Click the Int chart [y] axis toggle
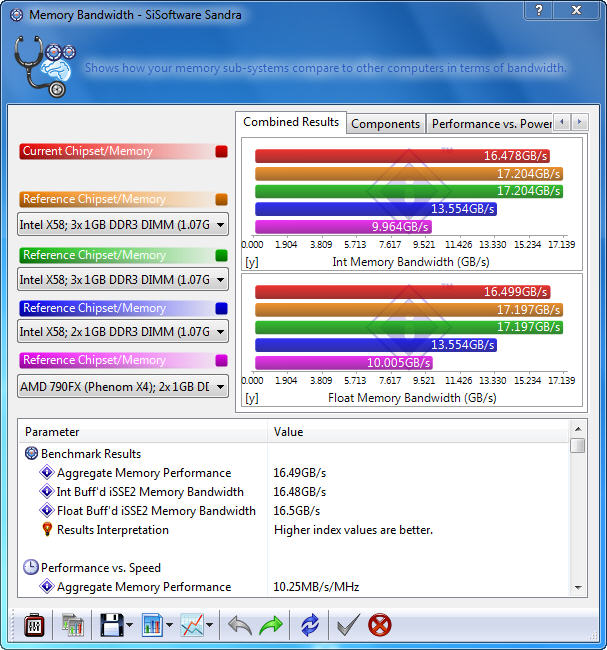This screenshot has height=650, width=607. pos(252,262)
